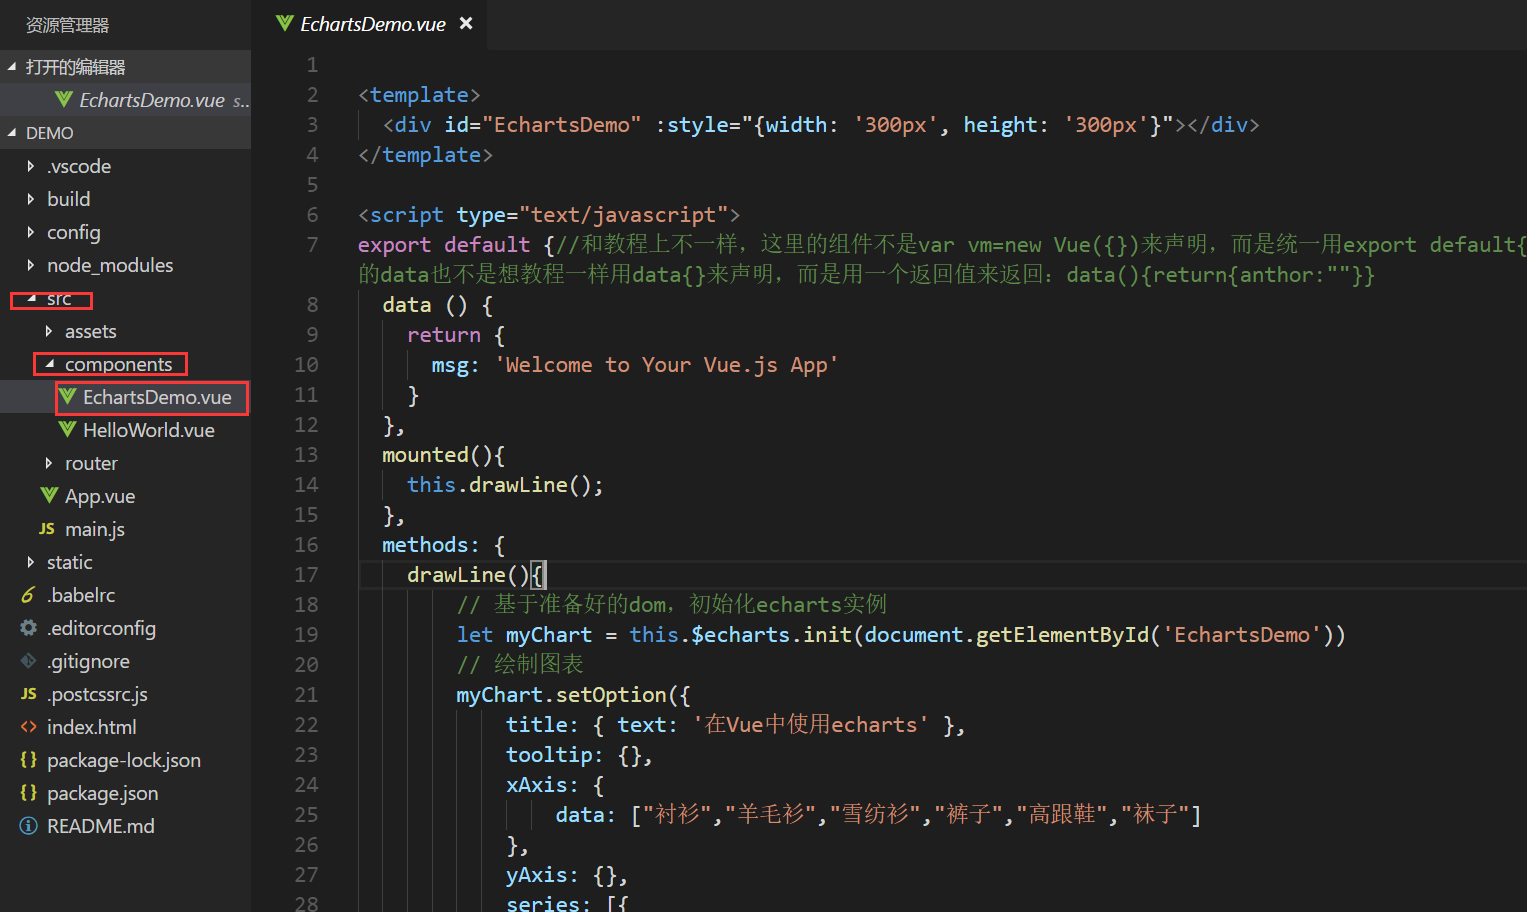Click line number 7 in the gutter
1527x912 pixels.
pyautogui.click(x=312, y=245)
